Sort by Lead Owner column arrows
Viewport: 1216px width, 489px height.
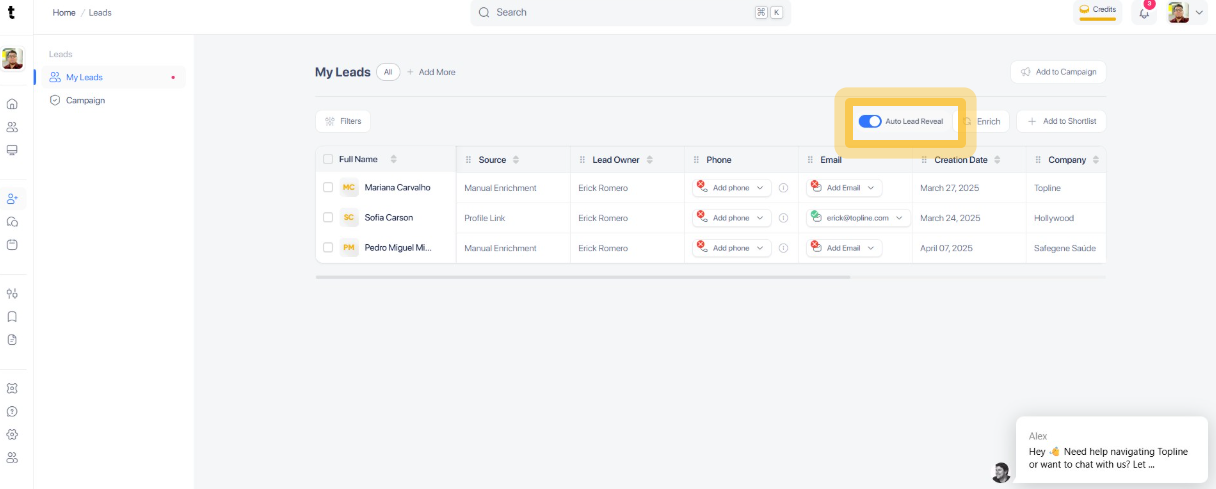(650, 160)
